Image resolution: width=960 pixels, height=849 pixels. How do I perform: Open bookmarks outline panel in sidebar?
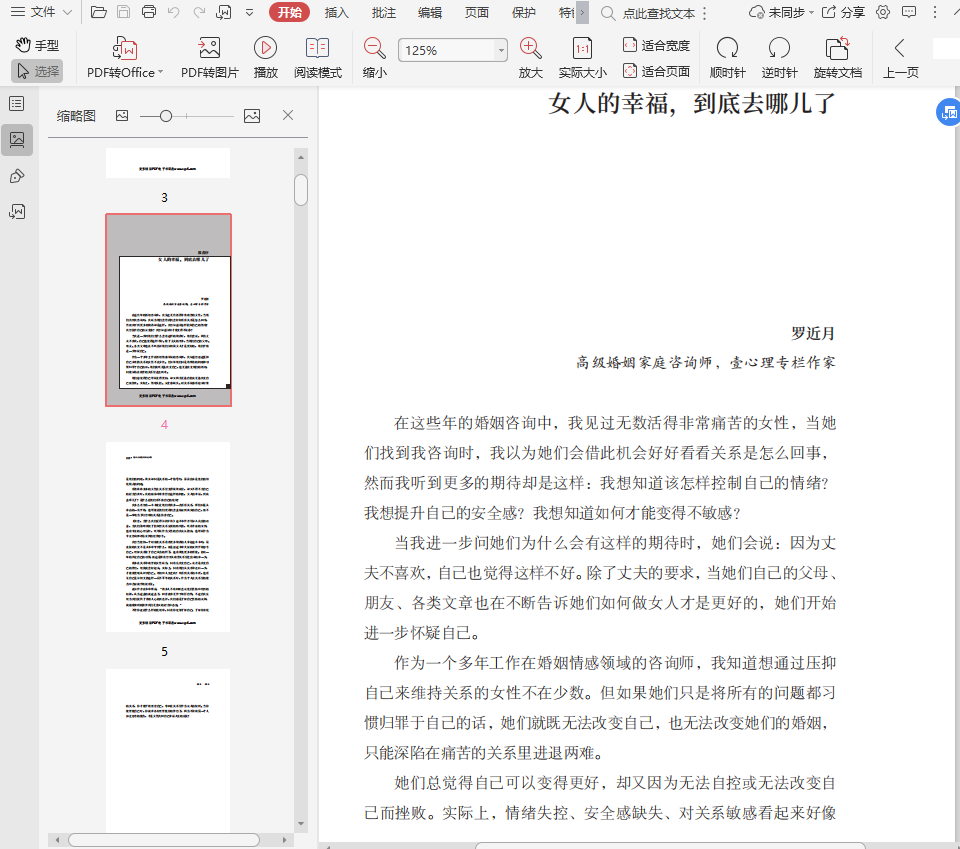pyautogui.click(x=17, y=104)
